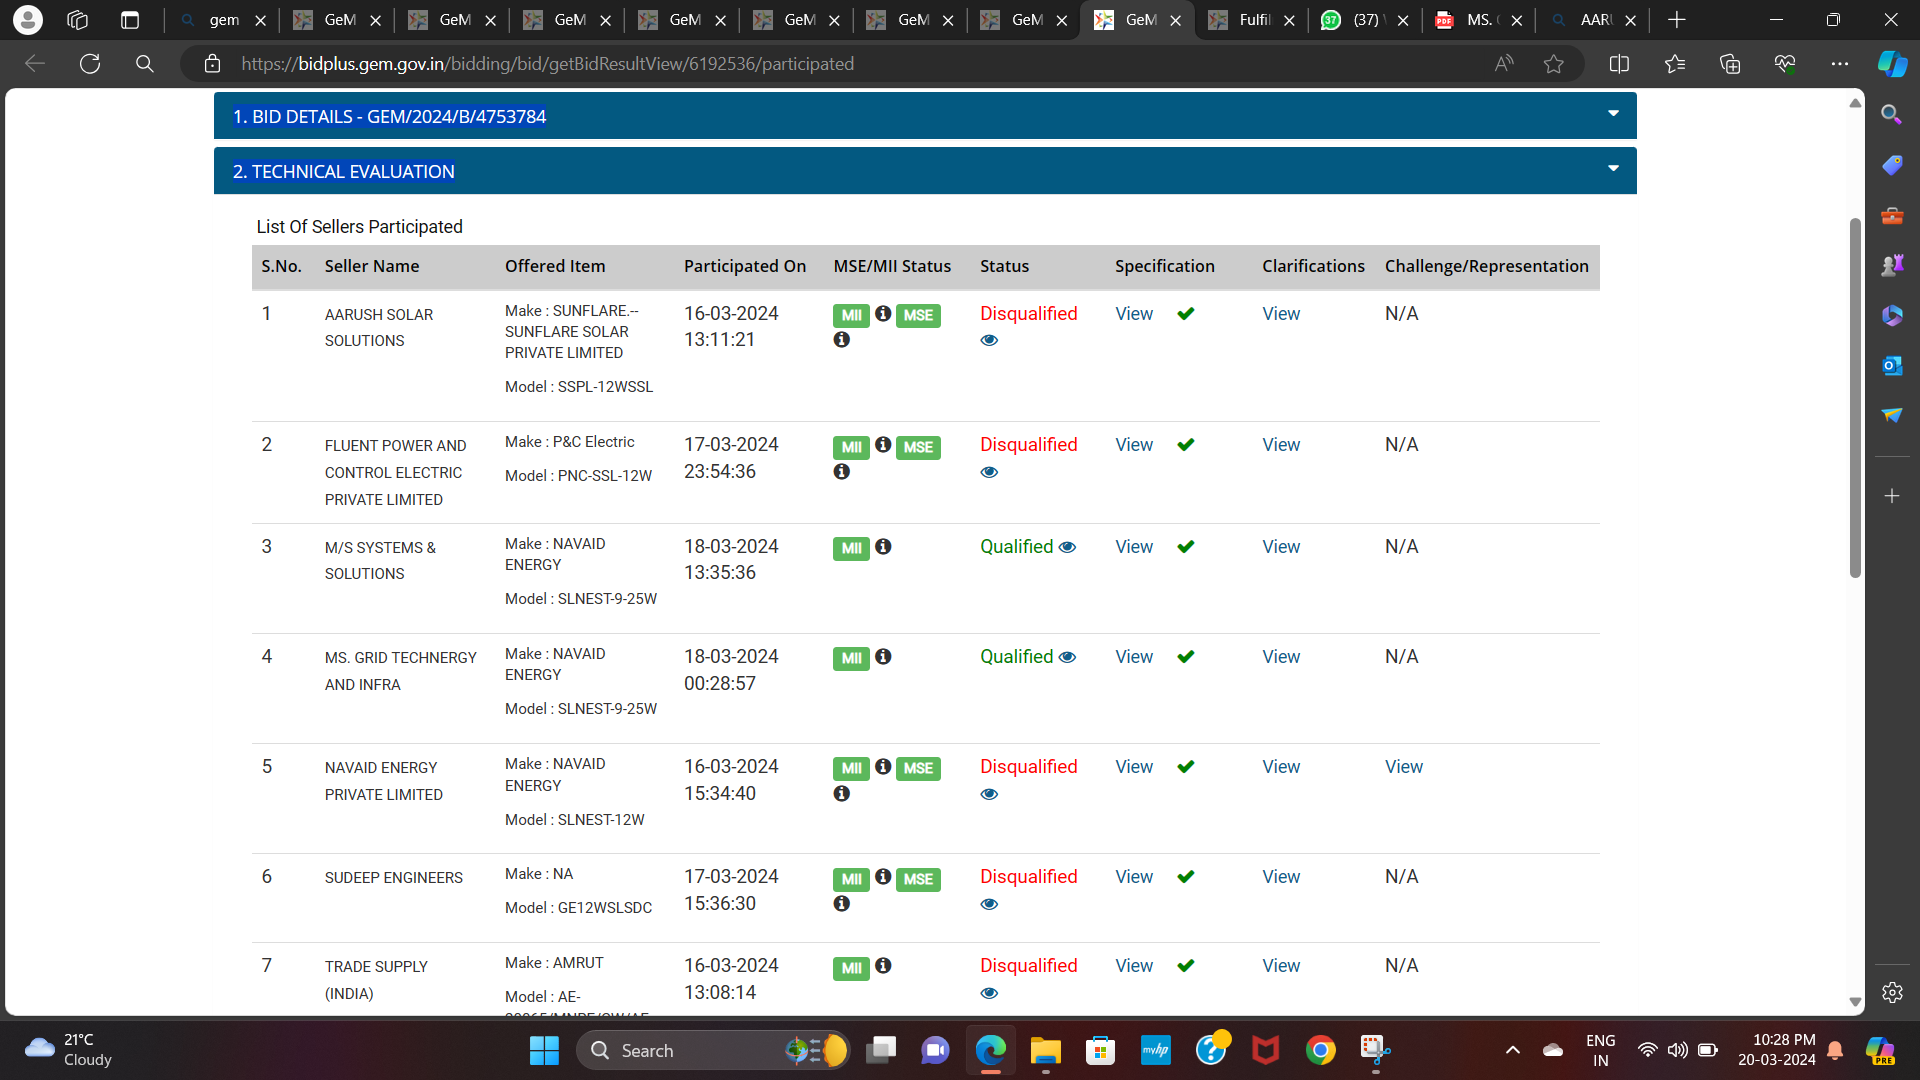This screenshot has height=1080, width=1920.
Task: Toggle eye icon next to M/S SYSTEMS Qualified status
Action: [x=1067, y=547]
